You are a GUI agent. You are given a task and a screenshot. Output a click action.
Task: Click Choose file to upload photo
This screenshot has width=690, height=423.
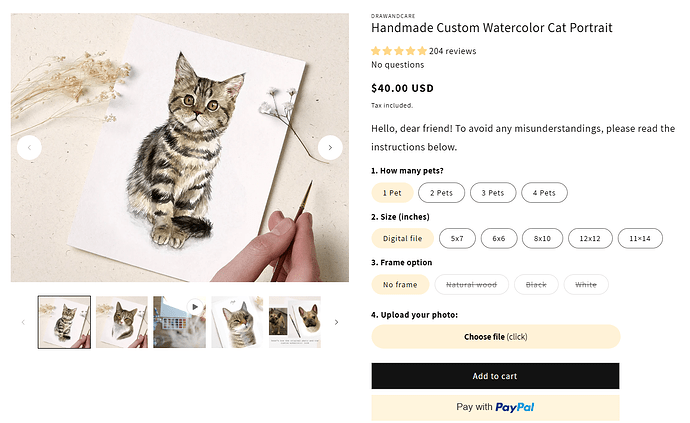495,337
